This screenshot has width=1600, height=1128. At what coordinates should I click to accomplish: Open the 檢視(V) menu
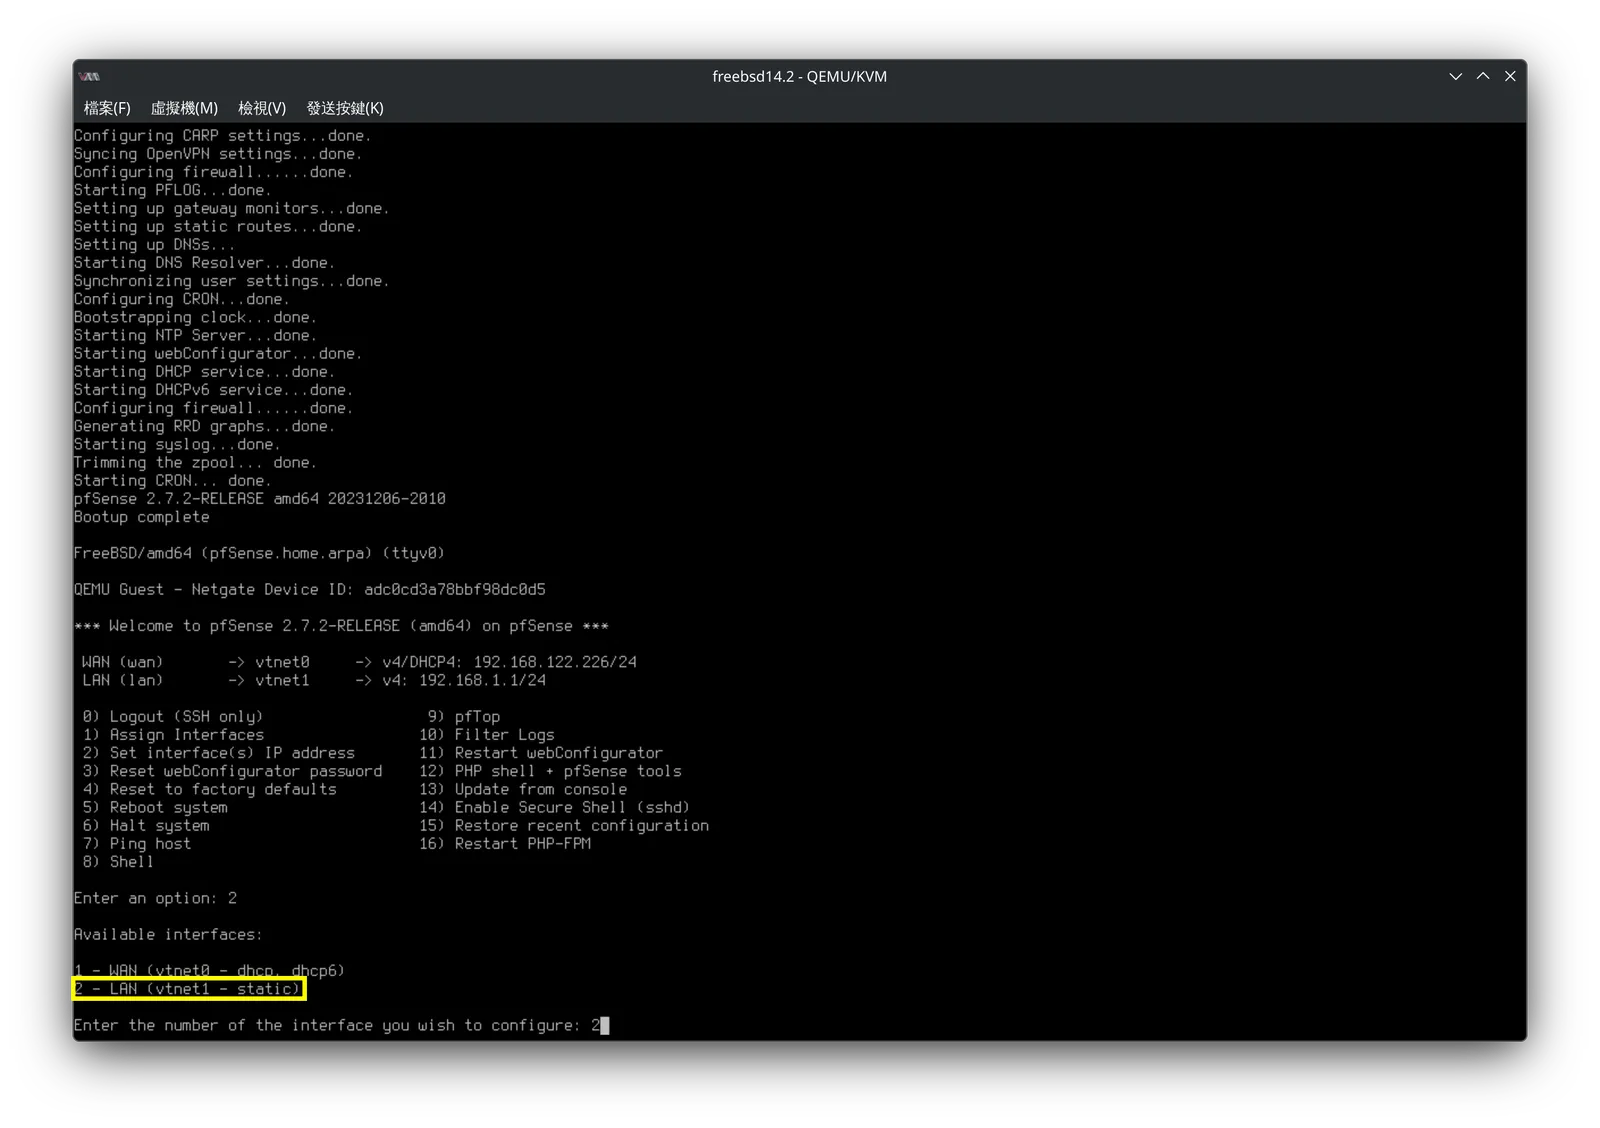[x=262, y=108]
